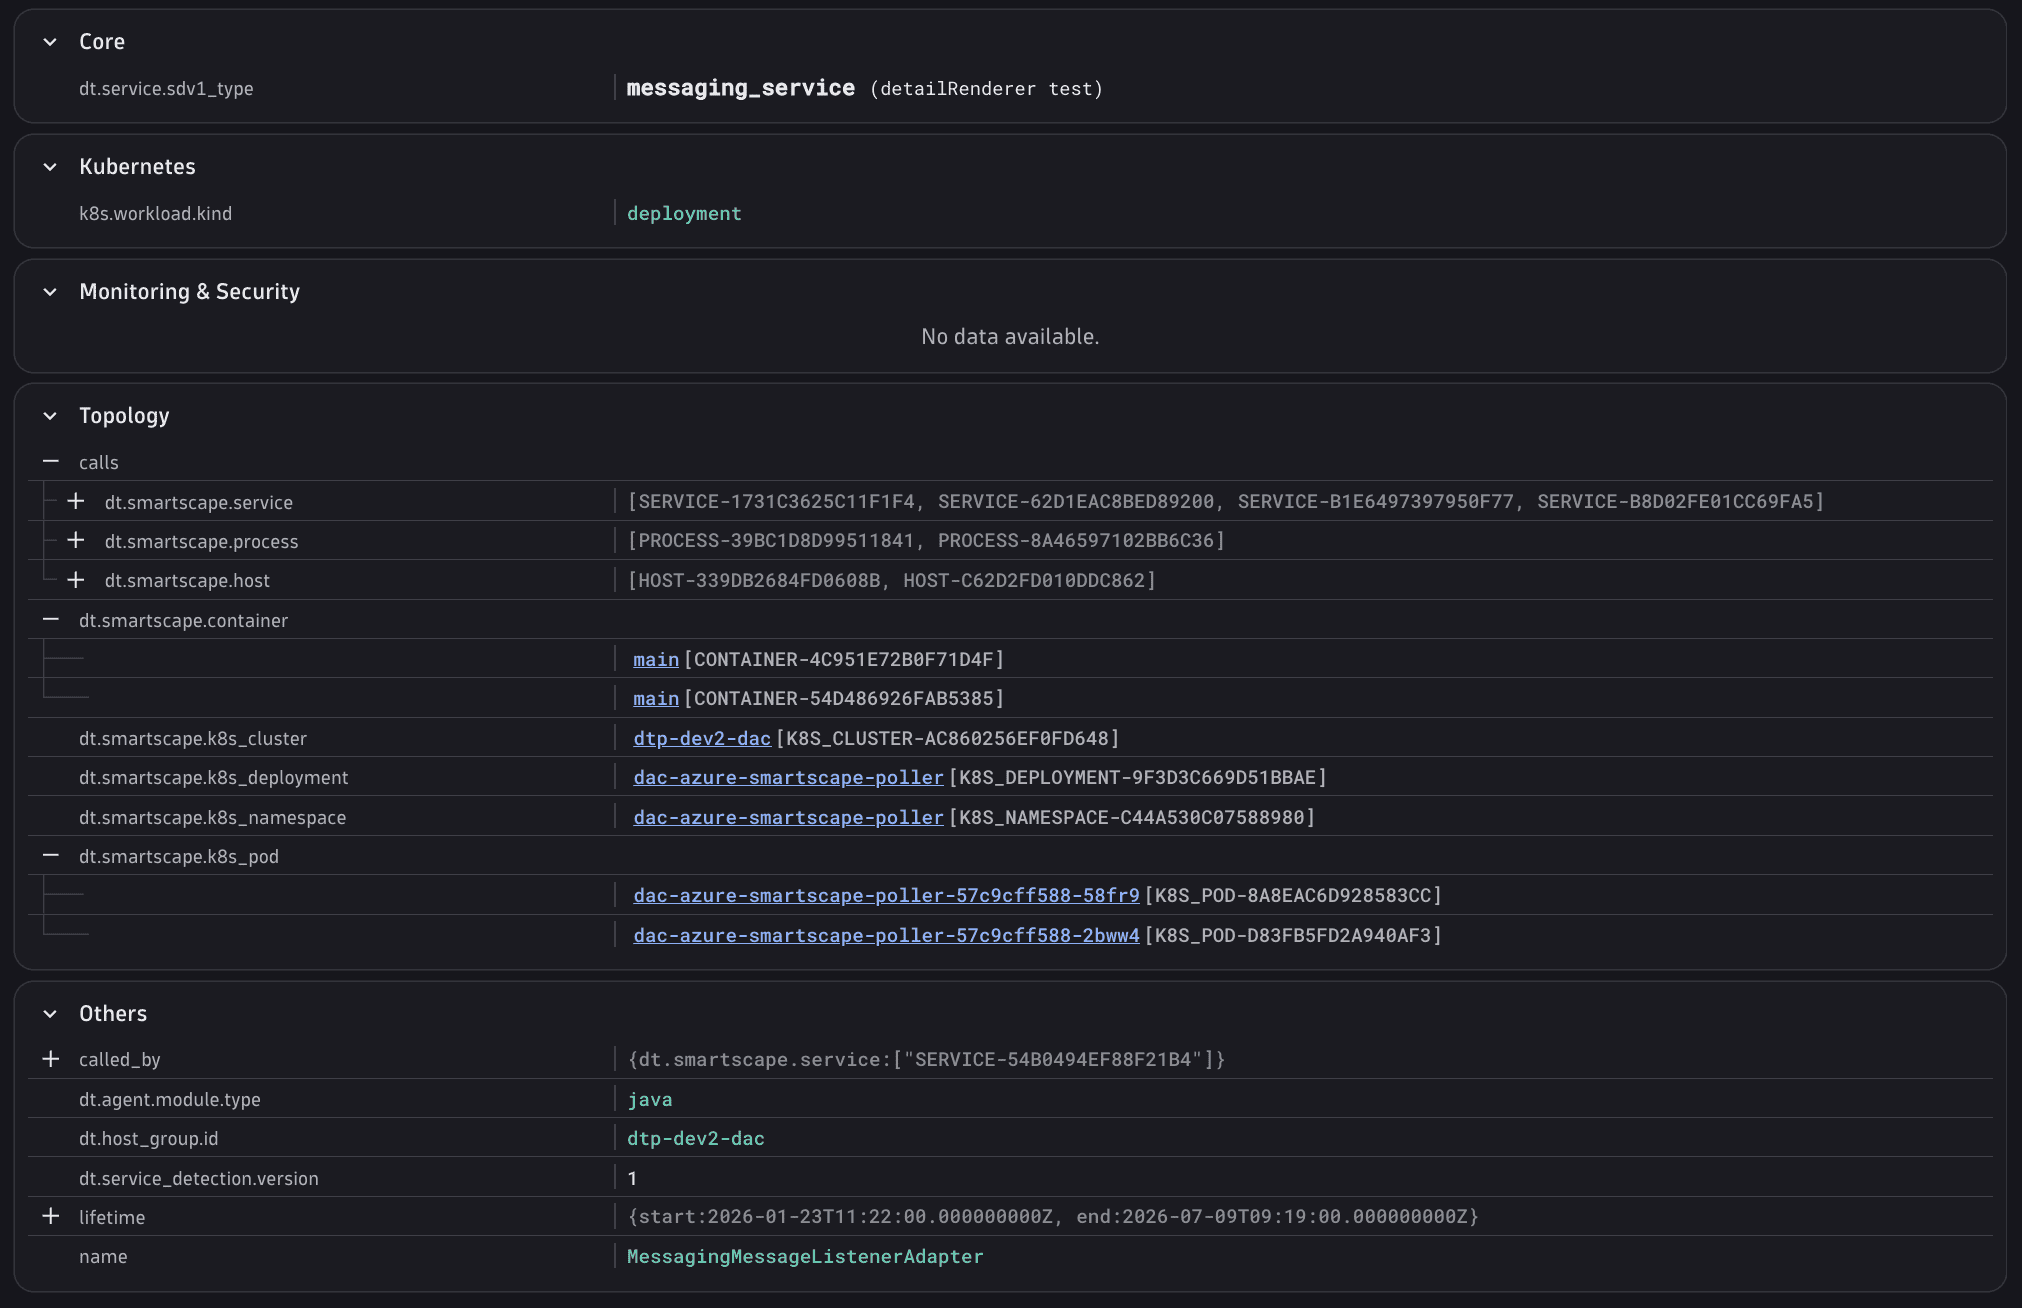Screen dimensions: 2022x1308
Task: Click the dt.smartscape.k8s_namespace field name
Action: [x=212, y=818]
